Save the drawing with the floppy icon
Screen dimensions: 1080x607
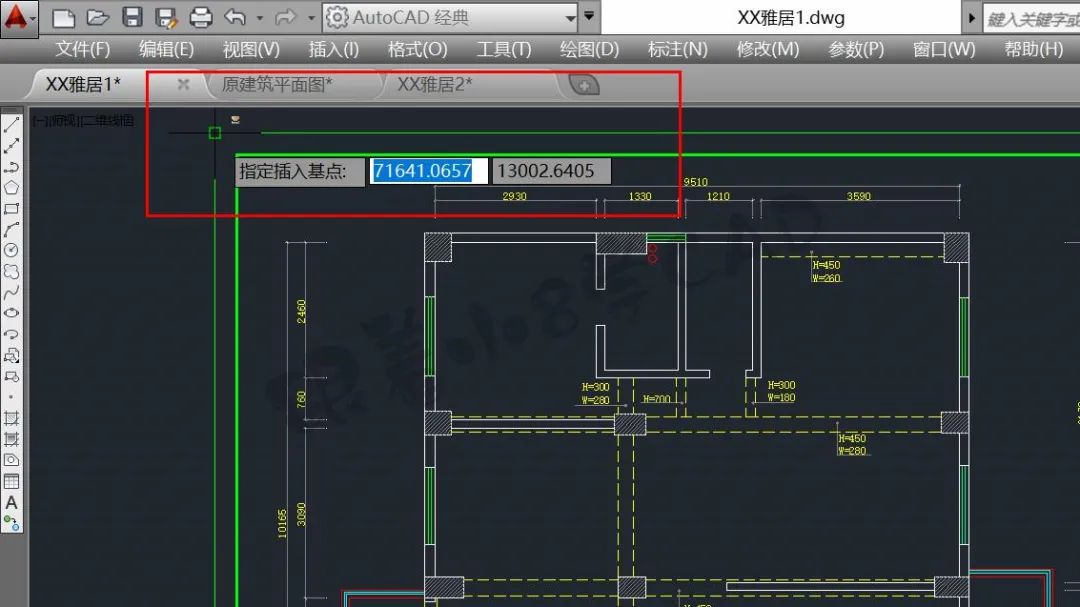(x=132, y=17)
